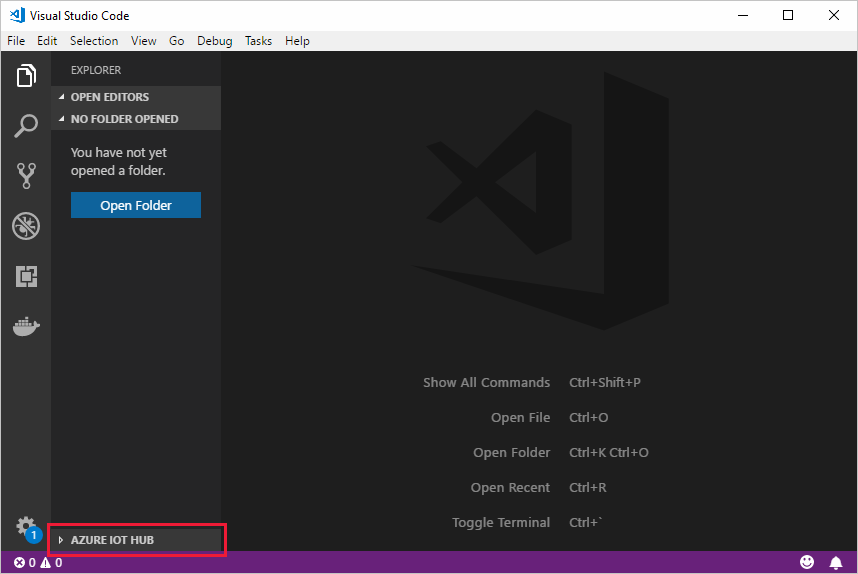Image resolution: width=858 pixels, height=574 pixels.
Task: Collapse the No Folder Opened section
Action: (x=136, y=119)
